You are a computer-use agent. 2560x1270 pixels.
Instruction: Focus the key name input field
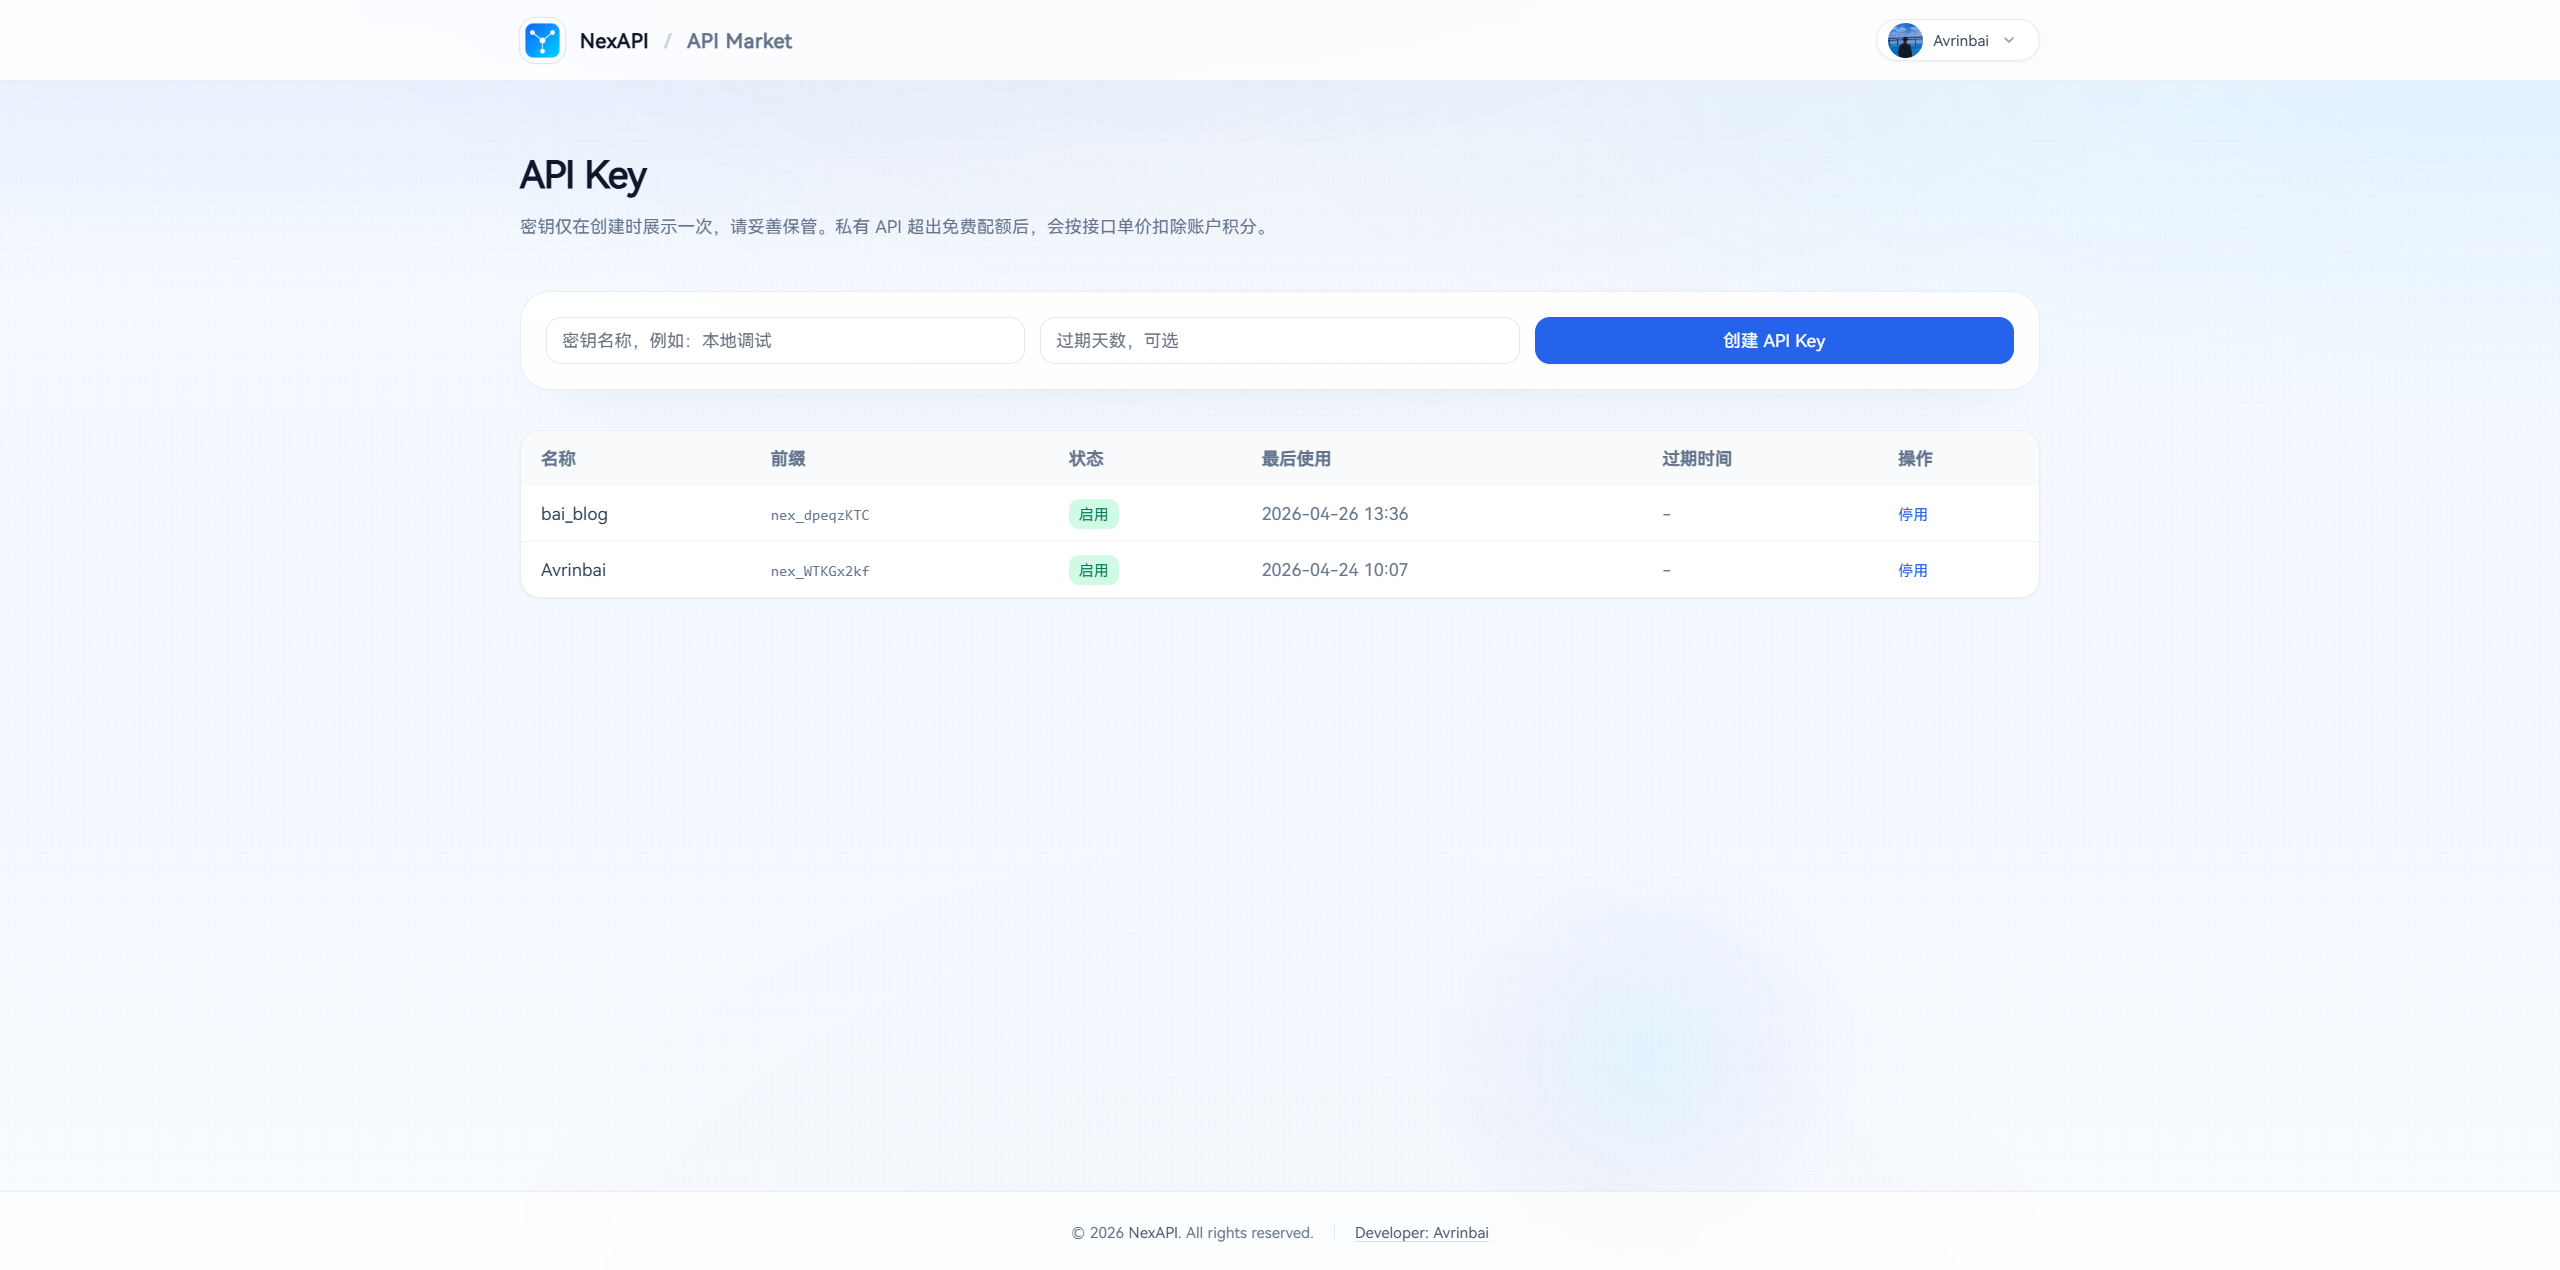(x=785, y=341)
